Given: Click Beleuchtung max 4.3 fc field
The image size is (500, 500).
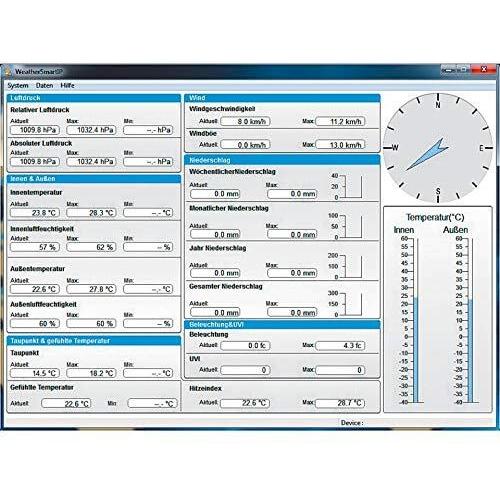Looking at the screenshot, I should (340, 346).
